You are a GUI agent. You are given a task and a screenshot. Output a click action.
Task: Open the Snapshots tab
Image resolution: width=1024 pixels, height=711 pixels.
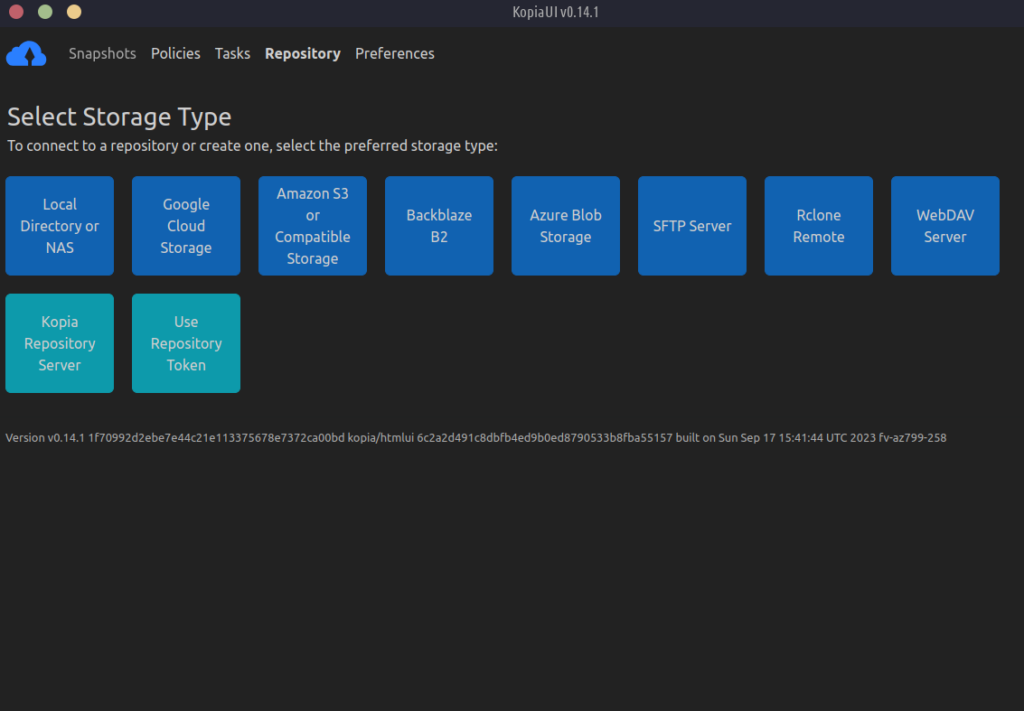(103, 54)
